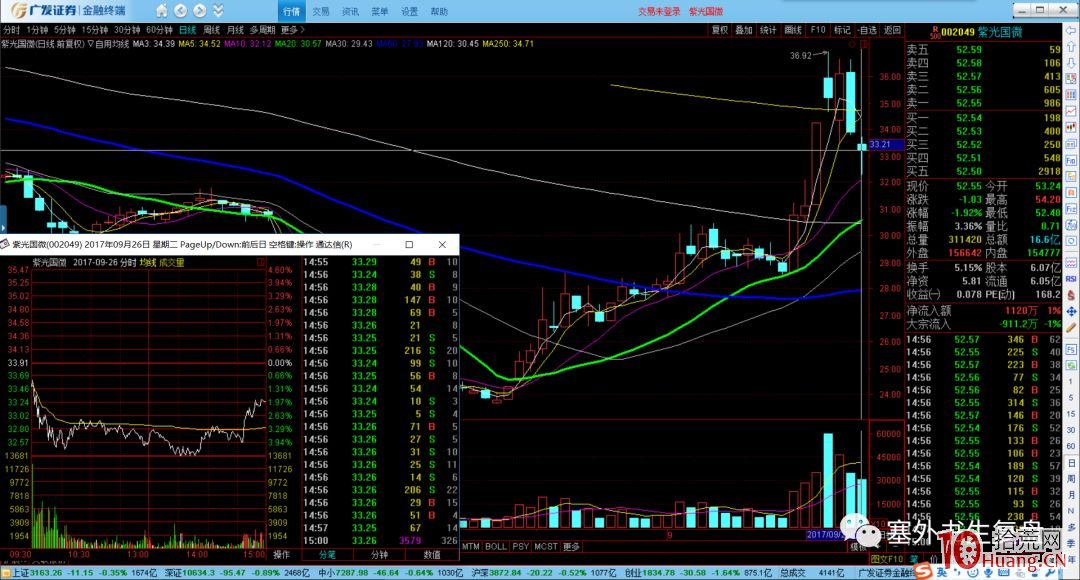Click the 统计 statistics button
Viewport: 1080px width, 580px height.
[x=768, y=30]
